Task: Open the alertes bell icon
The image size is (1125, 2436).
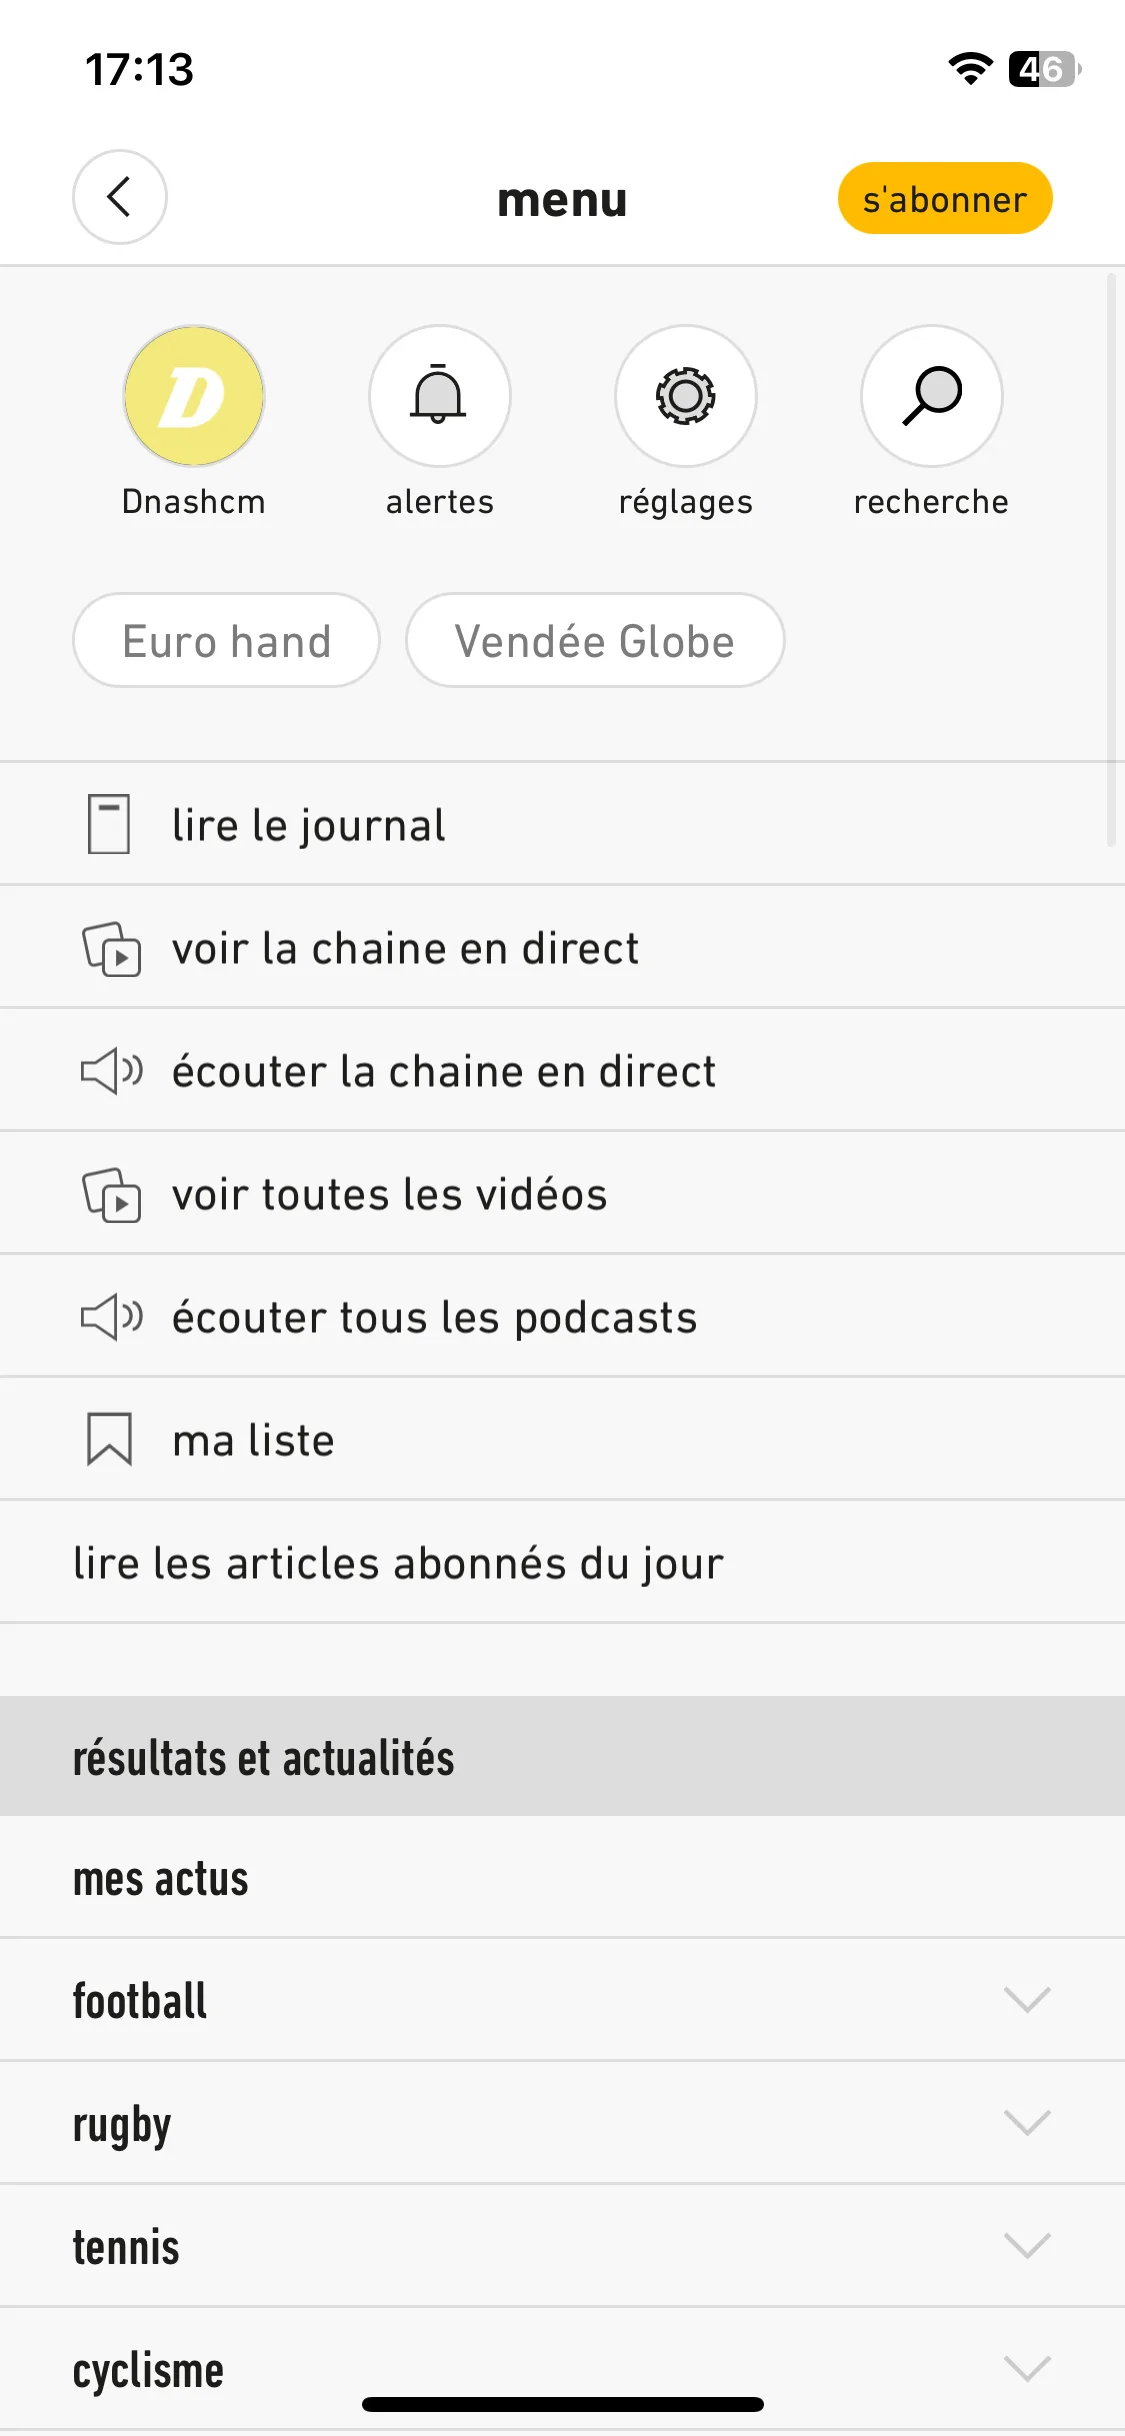Action: [x=440, y=396]
